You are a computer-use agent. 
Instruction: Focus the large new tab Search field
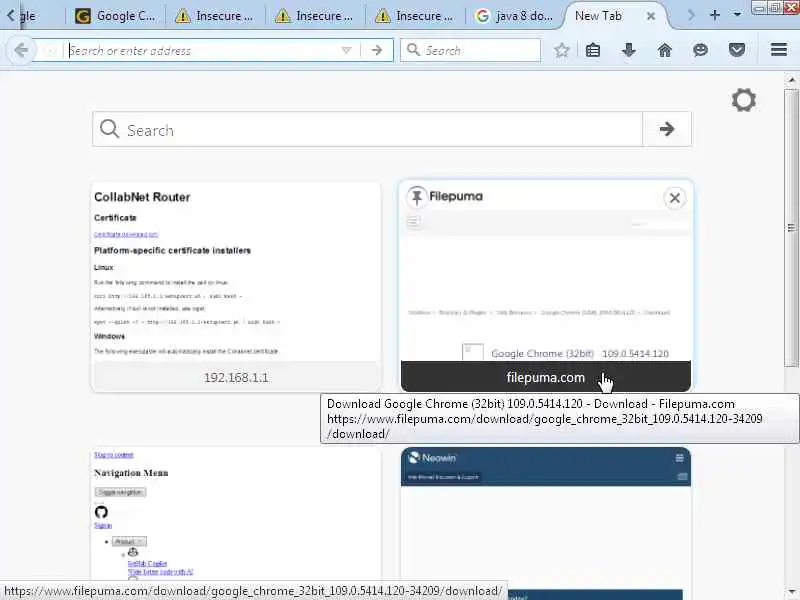[367, 129]
